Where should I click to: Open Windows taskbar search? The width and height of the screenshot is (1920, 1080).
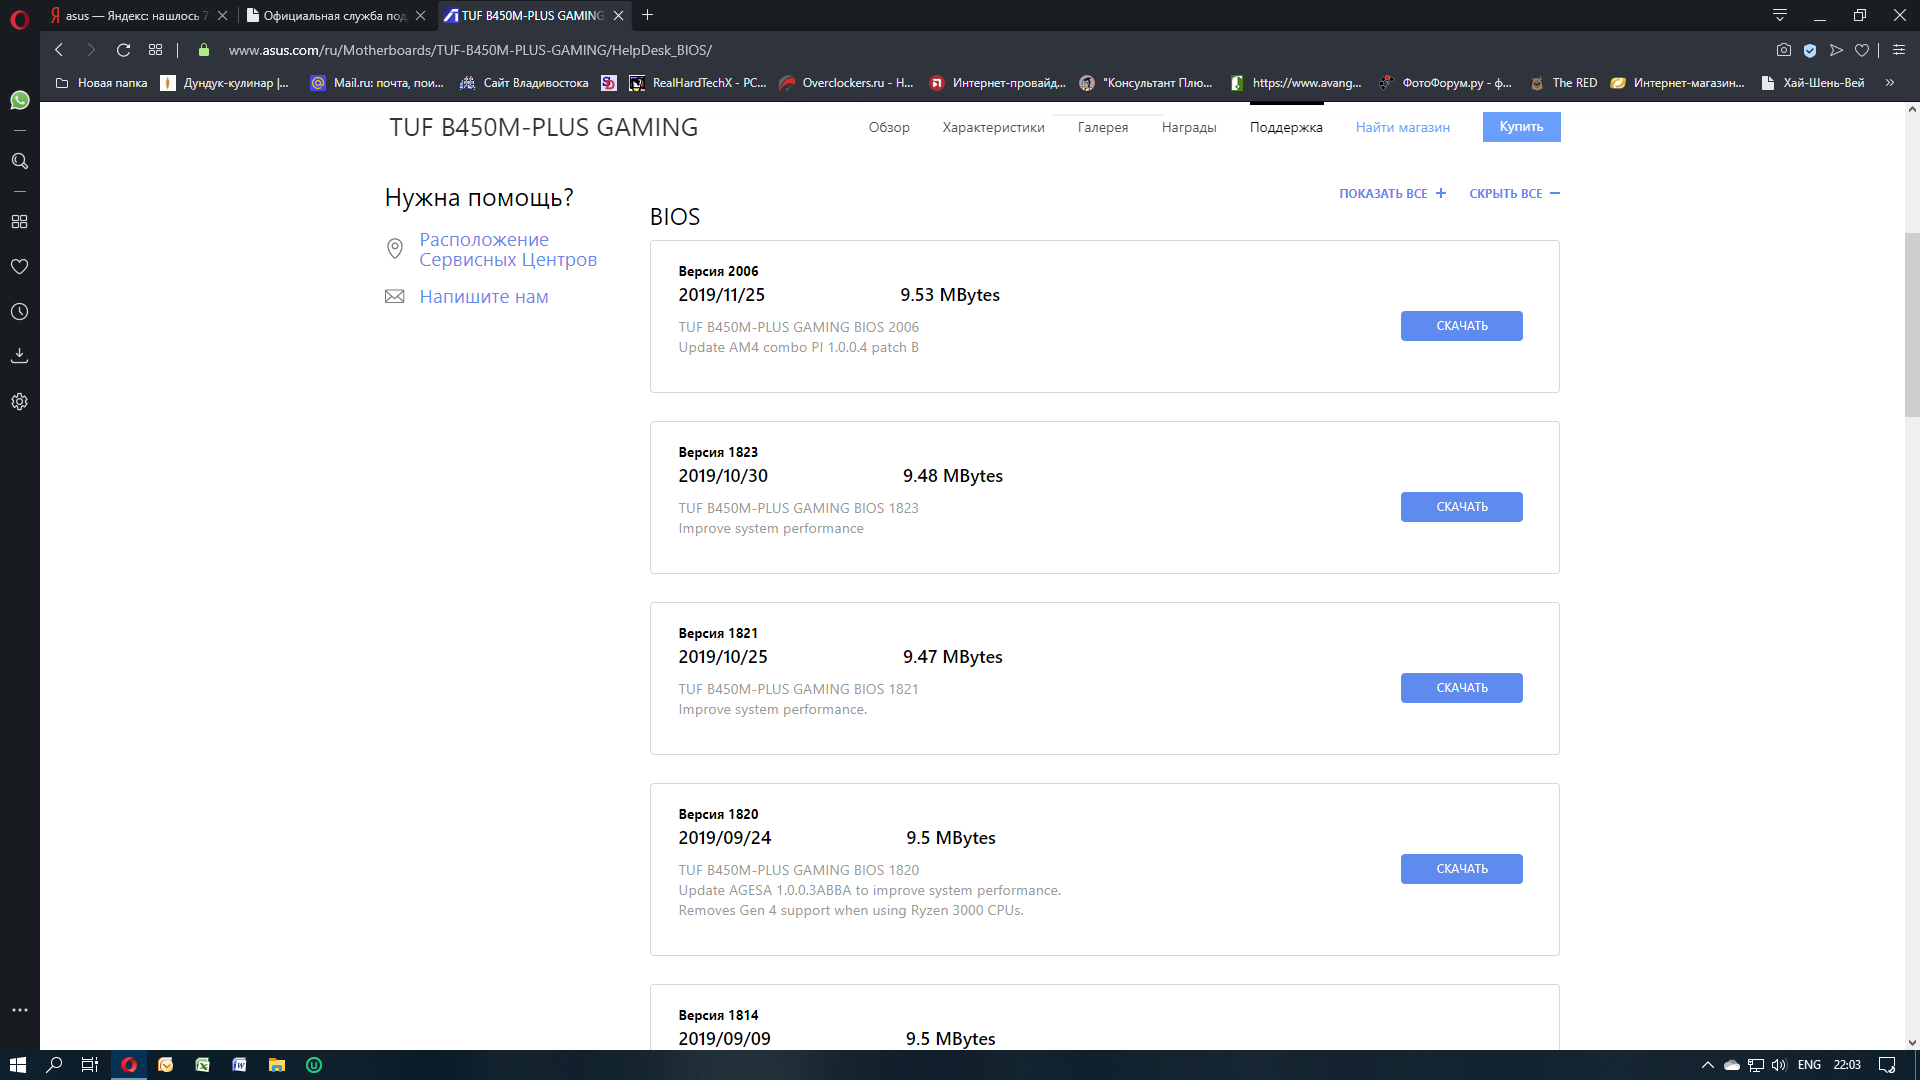point(54,1065)
